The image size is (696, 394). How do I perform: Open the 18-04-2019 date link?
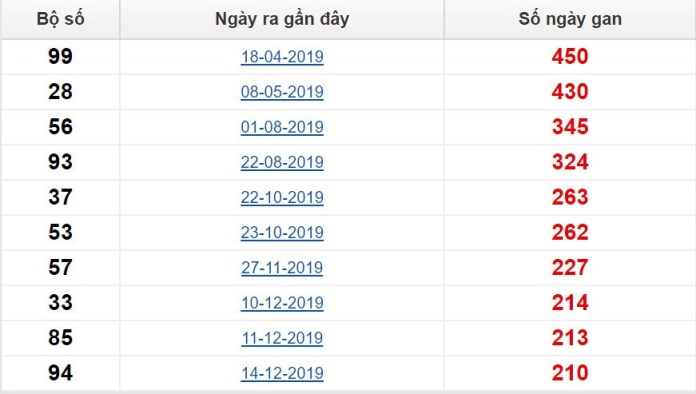click(x=282, y=57)
